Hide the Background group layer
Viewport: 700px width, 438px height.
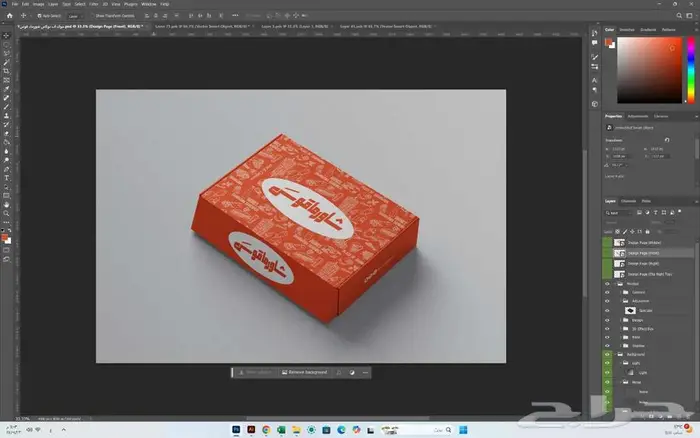pos(607,355)
